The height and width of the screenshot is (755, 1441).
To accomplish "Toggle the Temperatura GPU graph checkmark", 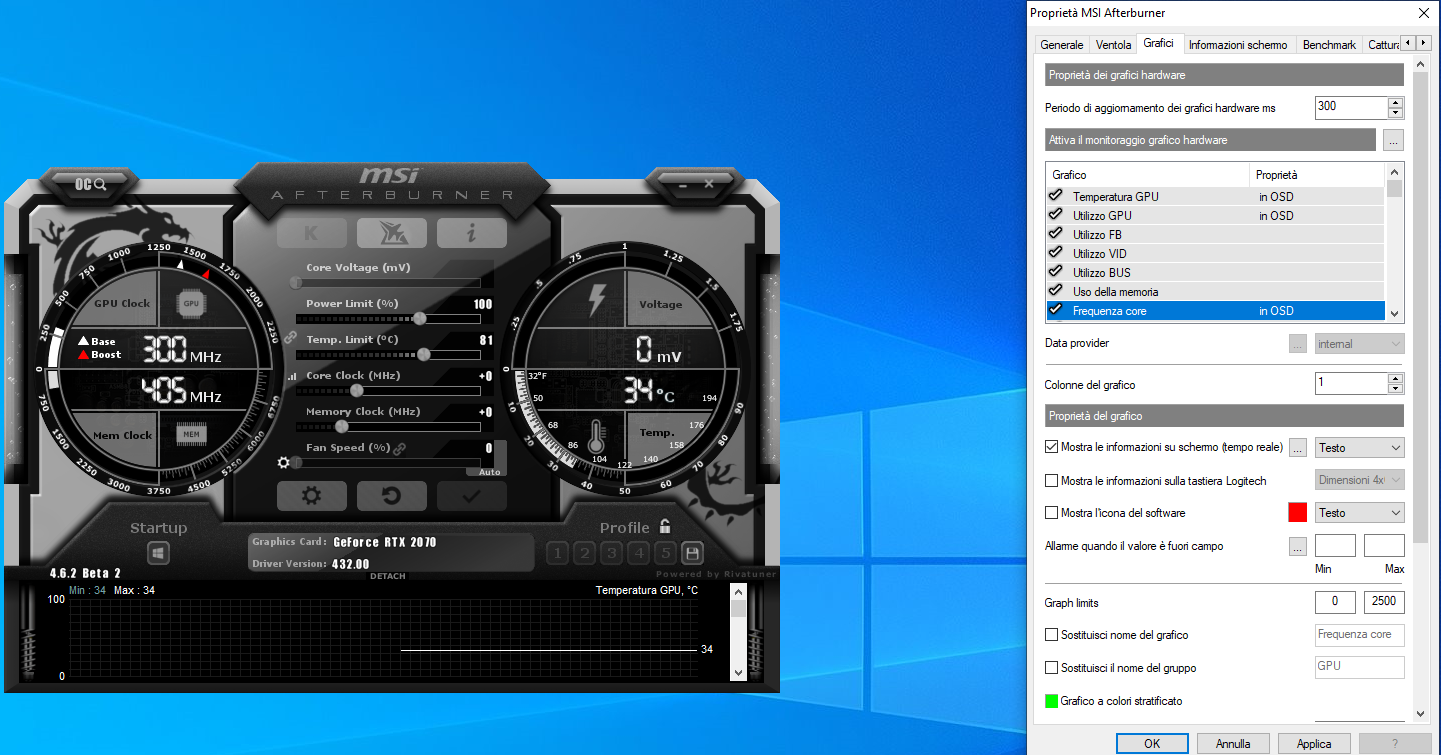I will (x=1055, y=196).
